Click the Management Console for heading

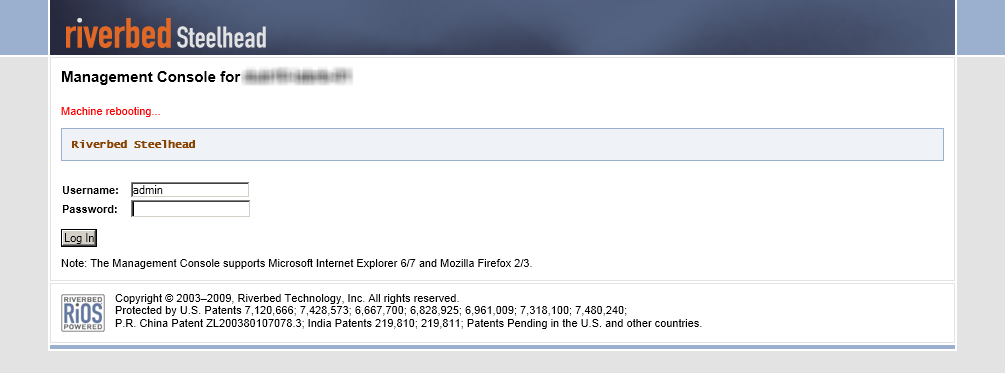point(151,78)
